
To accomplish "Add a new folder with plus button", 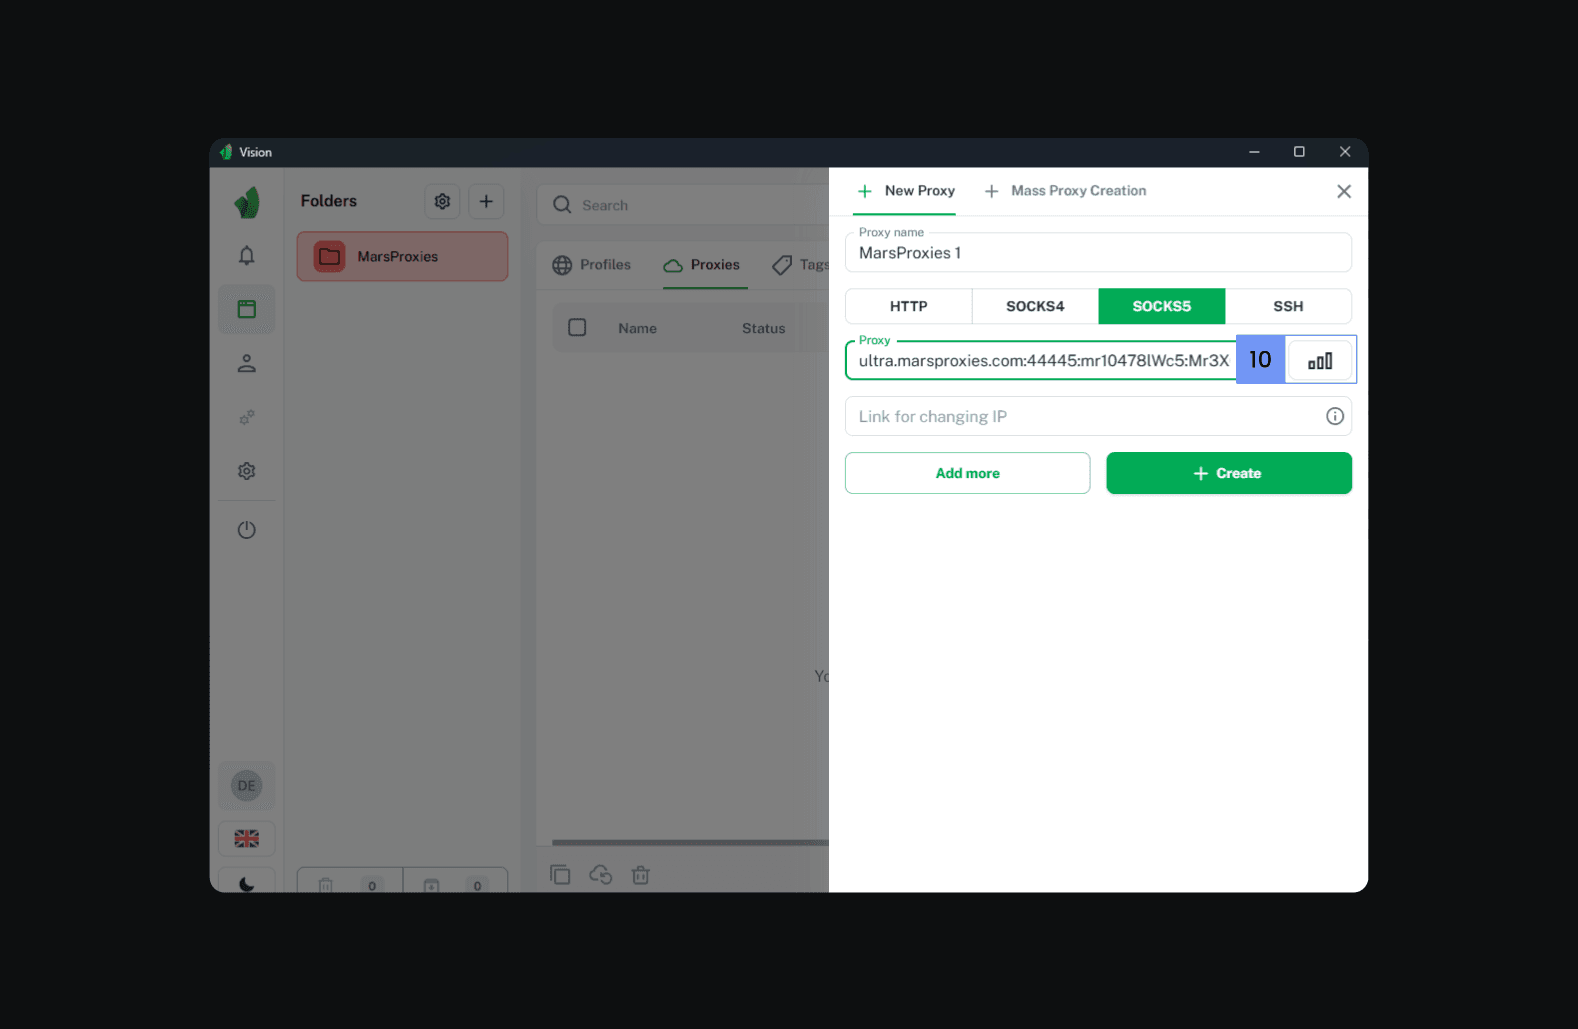I will 486,201.
